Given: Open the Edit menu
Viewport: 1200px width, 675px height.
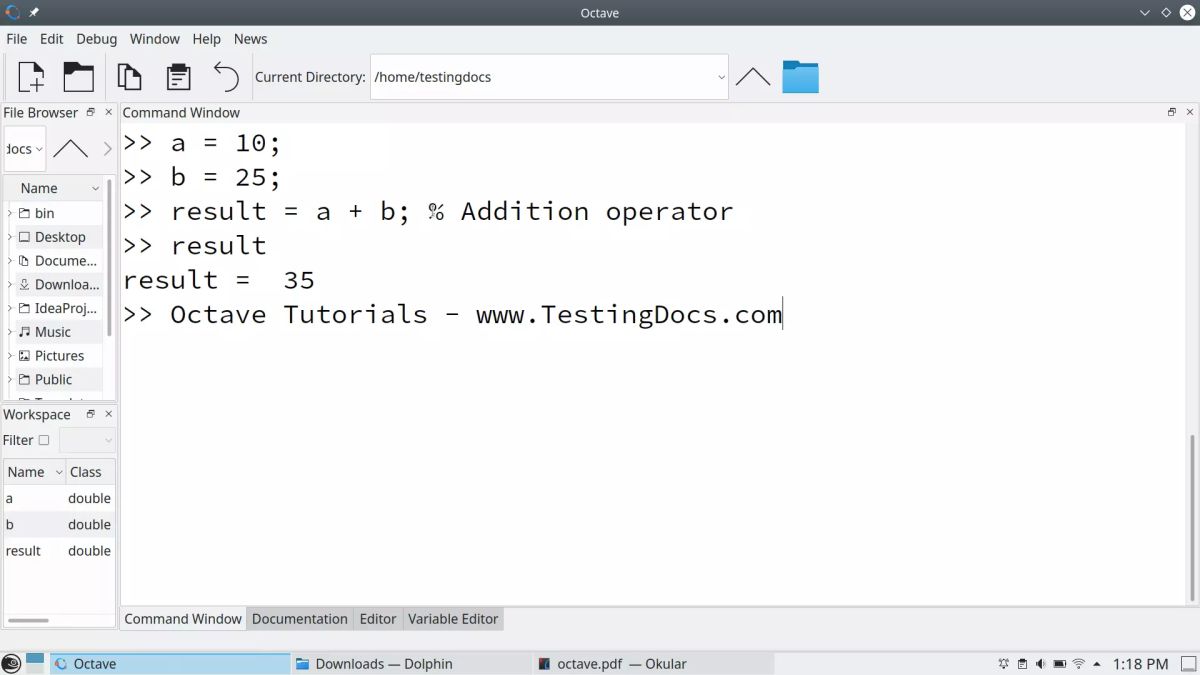Looking at the screenshot, I should [x=52, y=39].
